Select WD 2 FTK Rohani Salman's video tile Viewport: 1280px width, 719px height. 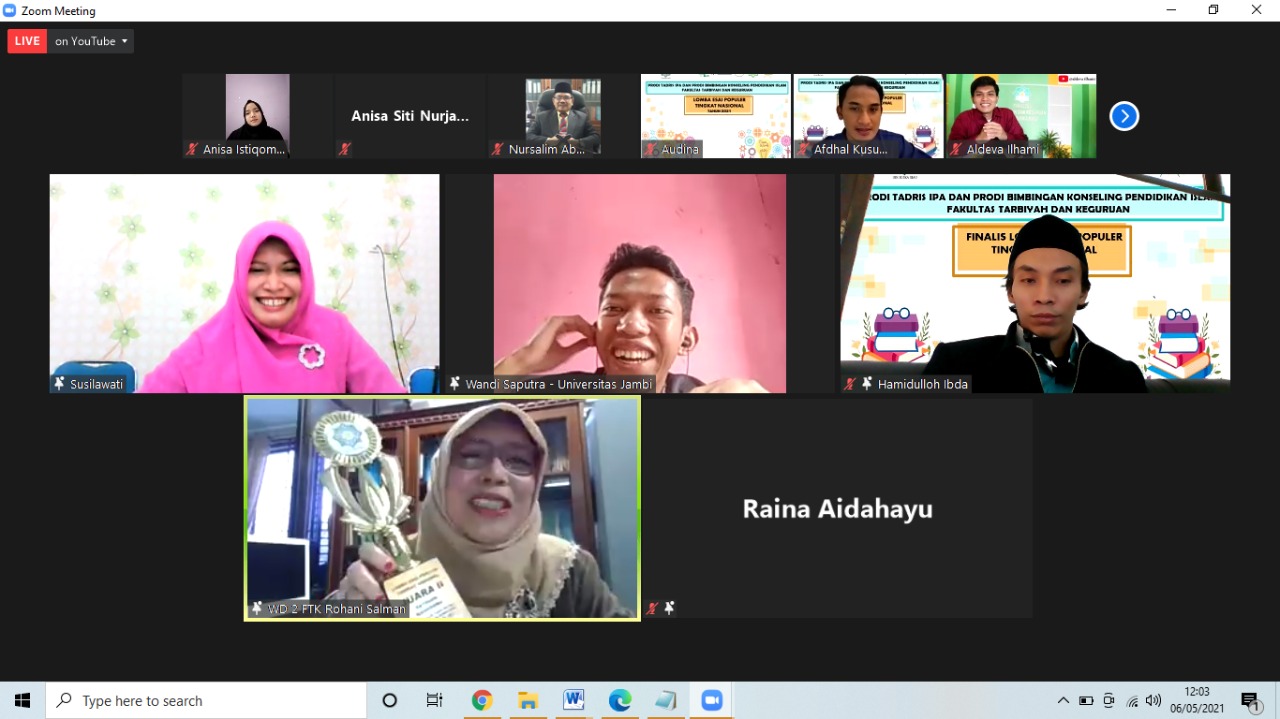[x=442, y=508]
